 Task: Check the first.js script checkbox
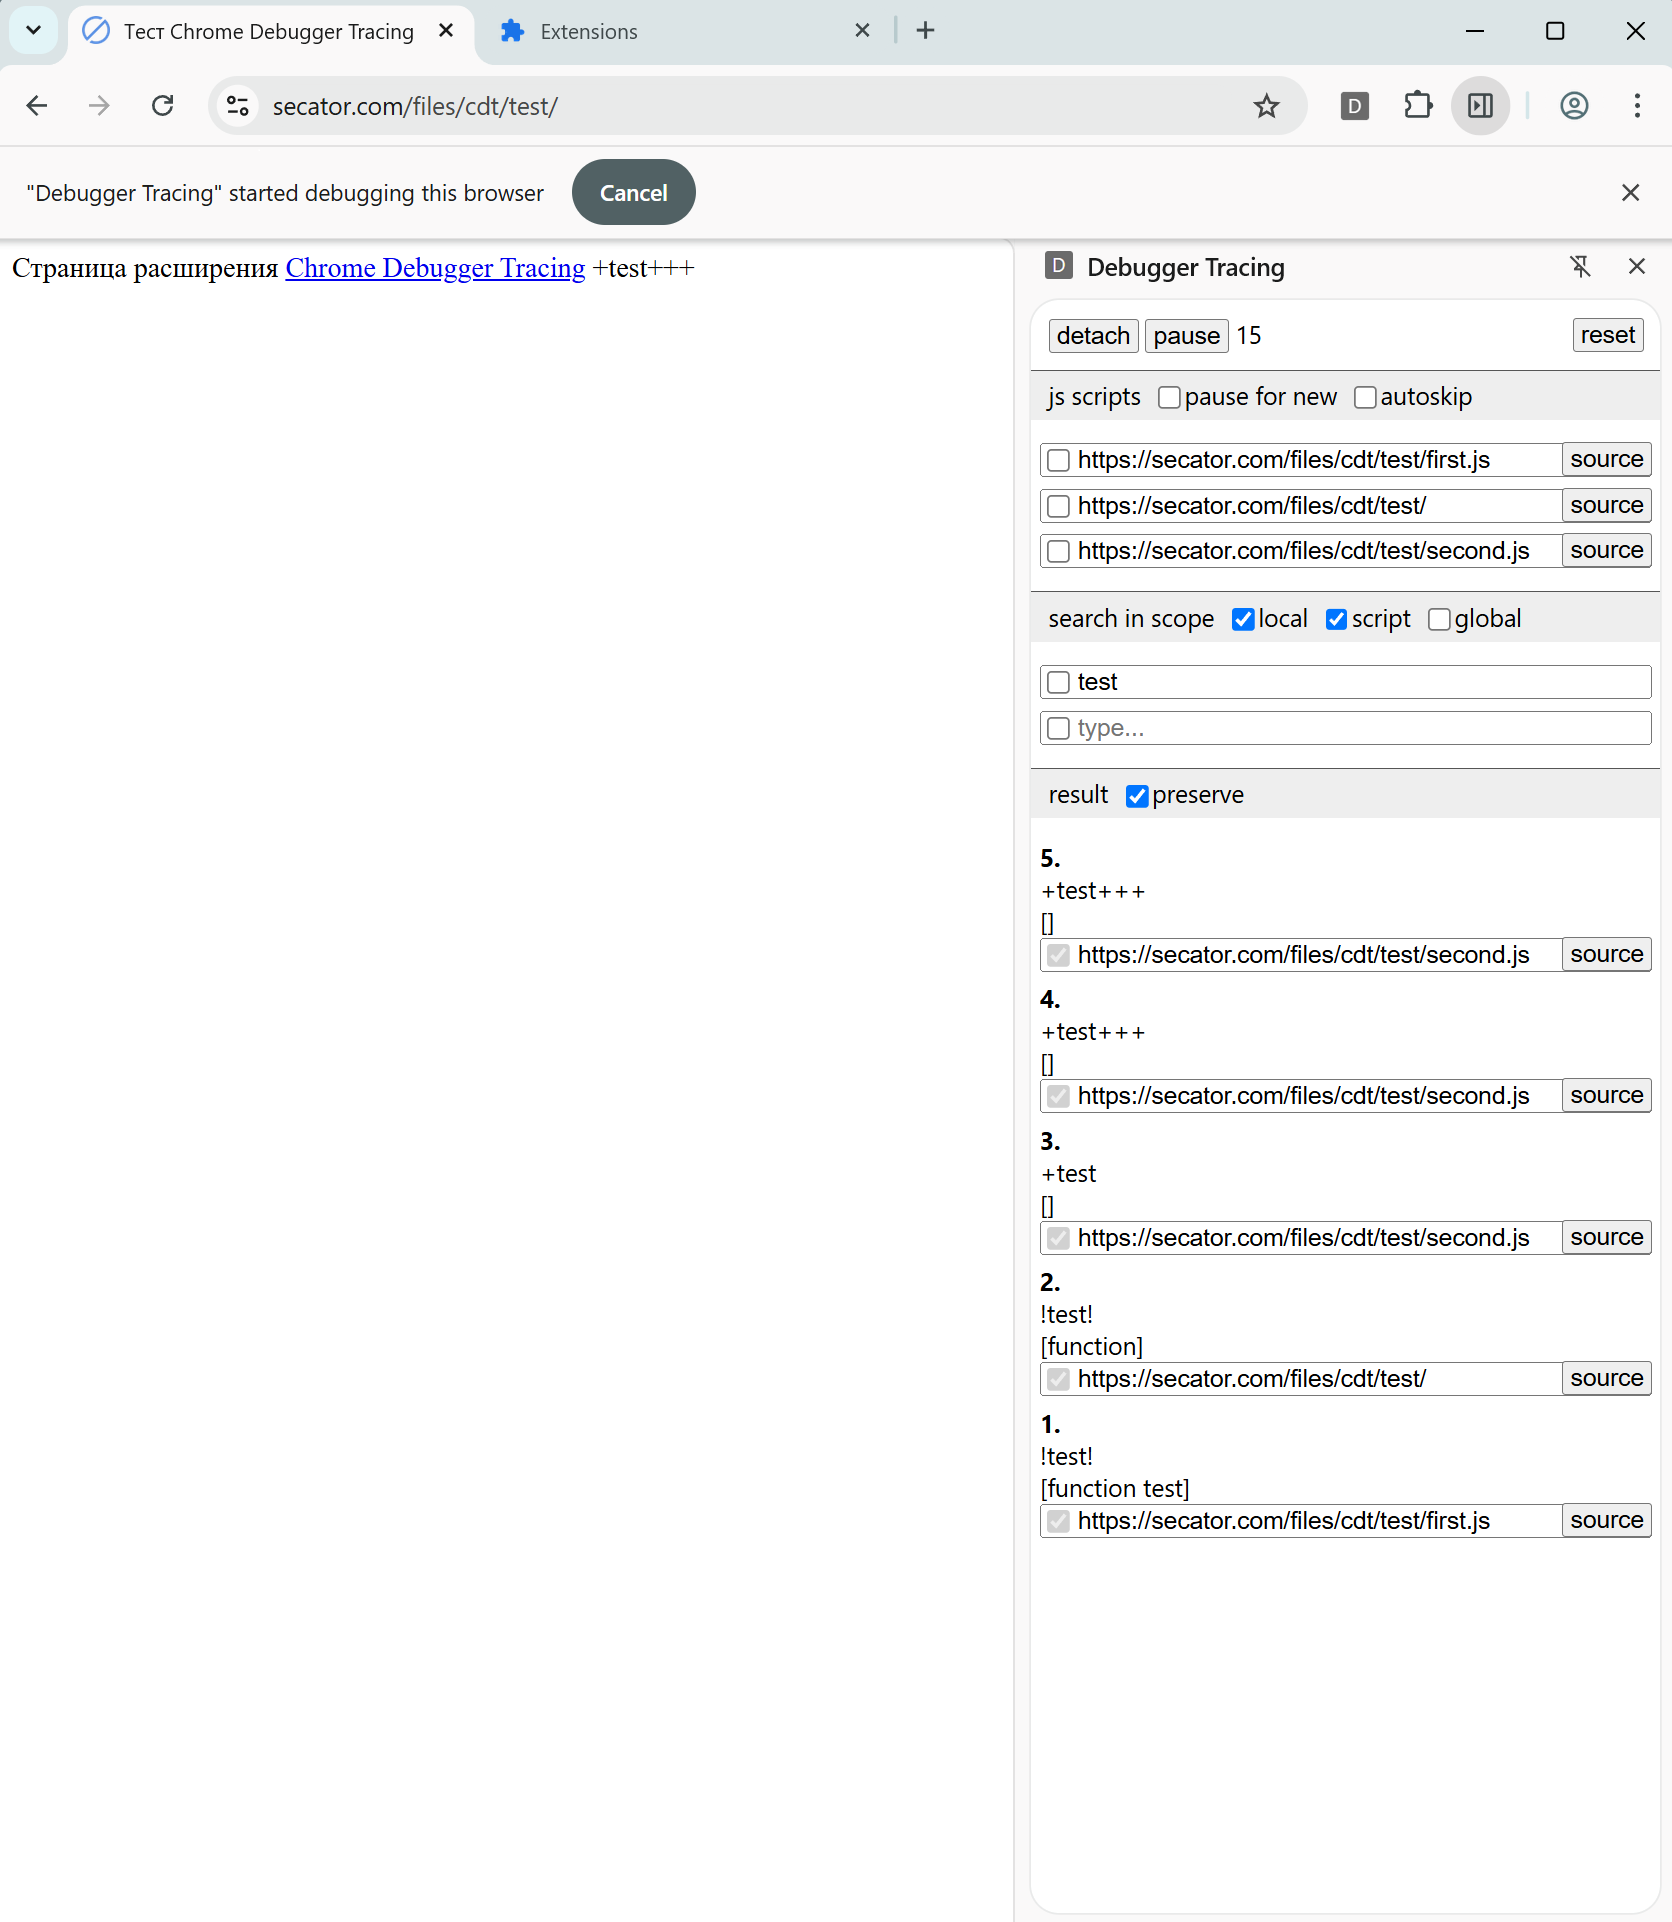click(x=1058, y=460)
